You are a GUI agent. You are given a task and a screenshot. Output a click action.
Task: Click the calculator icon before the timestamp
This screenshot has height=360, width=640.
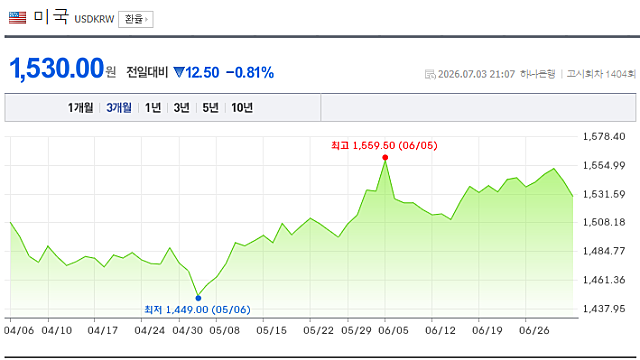[430, 74]
